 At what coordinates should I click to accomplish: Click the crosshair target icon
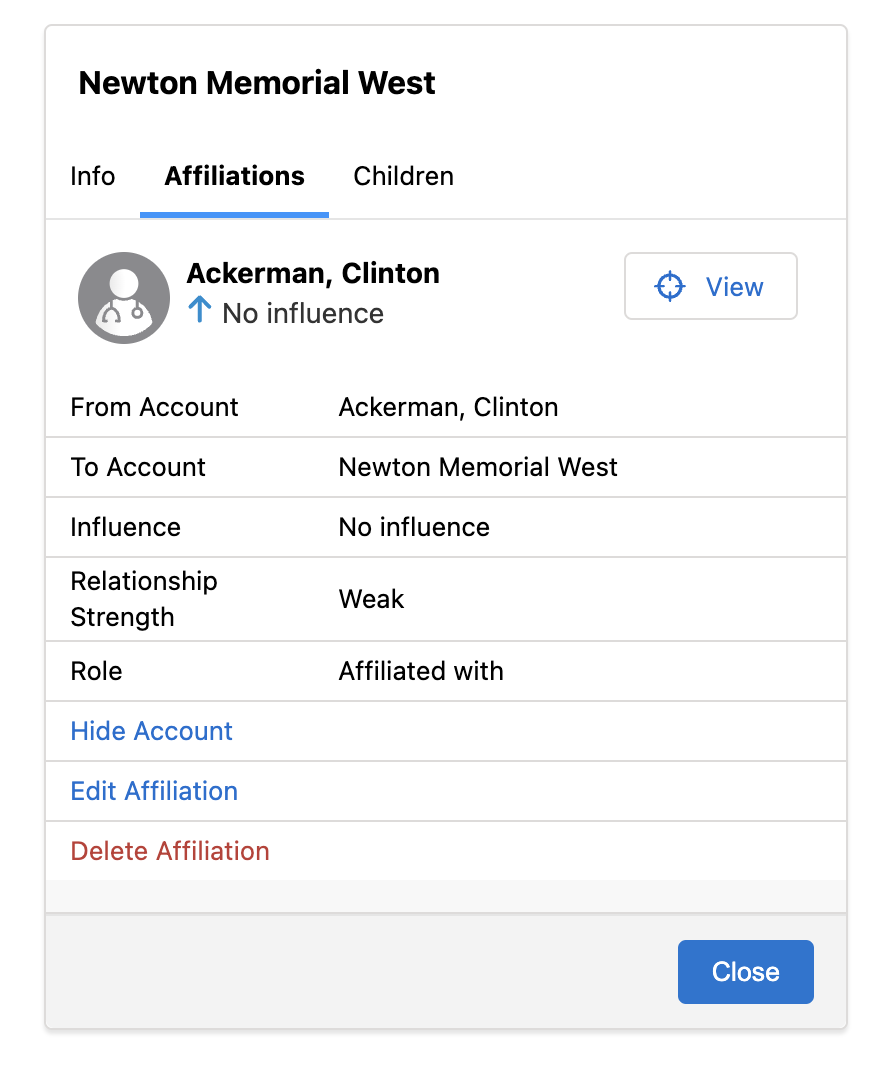[669, 287]
